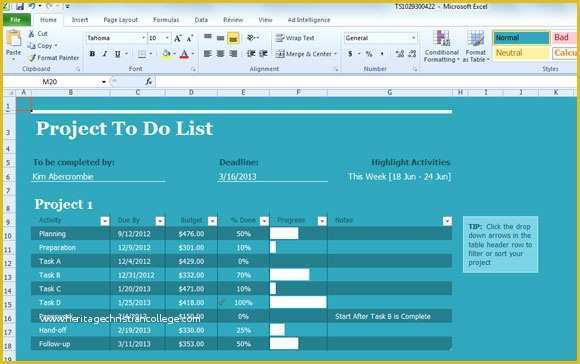Open the Due By column filter arrow

[160, 221]
